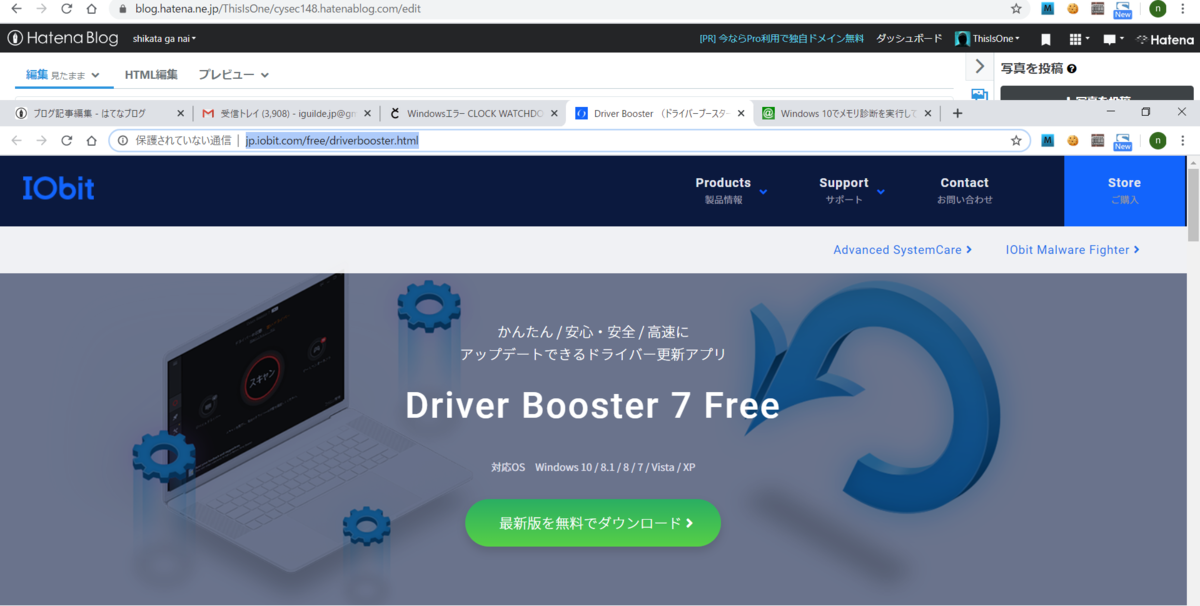The image size is (1200, 606).
Task: Open the Hatena services grid dropdown
Action: (1079, 39)
